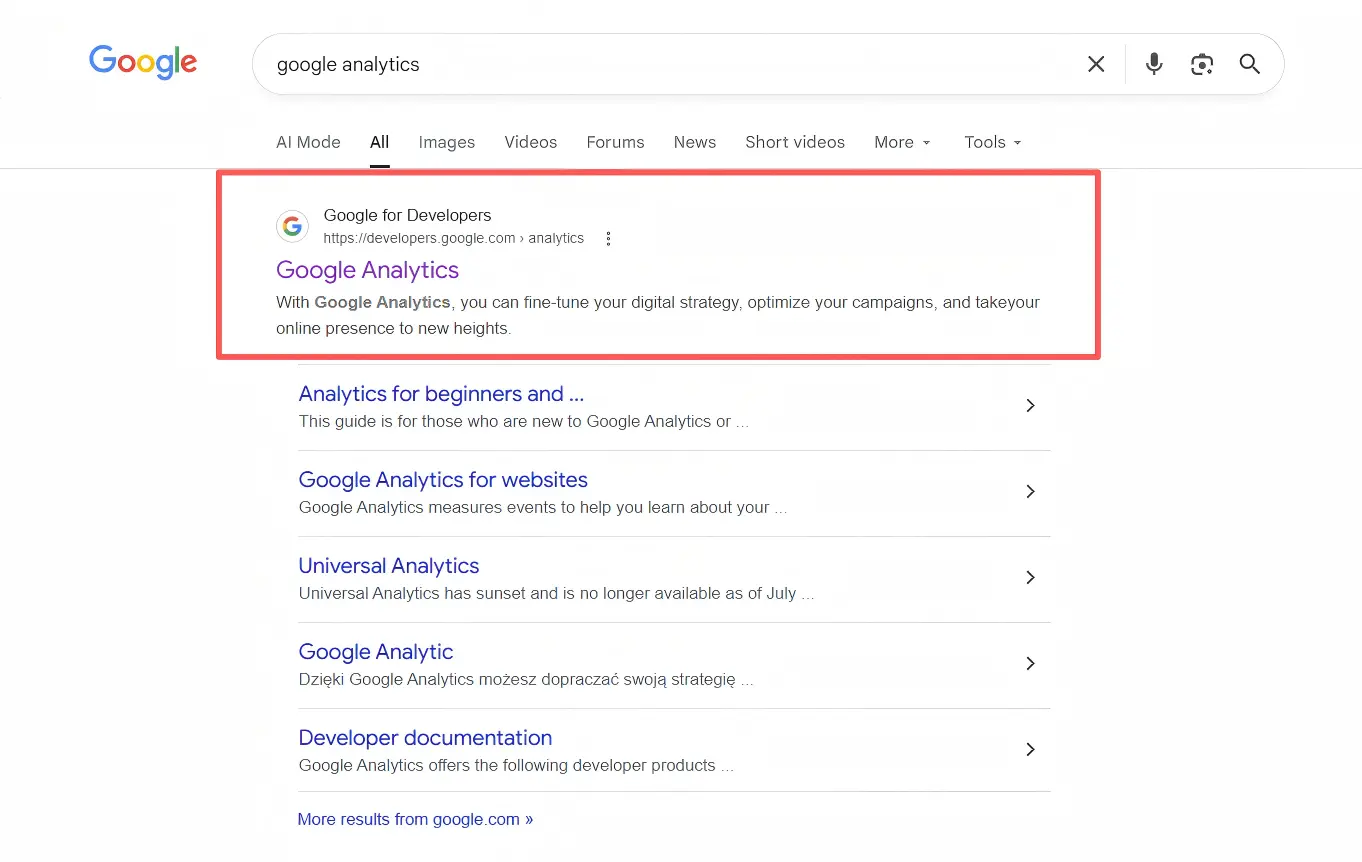The width and height of the screenshot is (1362, 862).
Task: Expand chevron on the Universal Analytics row
Action: 1030,577
